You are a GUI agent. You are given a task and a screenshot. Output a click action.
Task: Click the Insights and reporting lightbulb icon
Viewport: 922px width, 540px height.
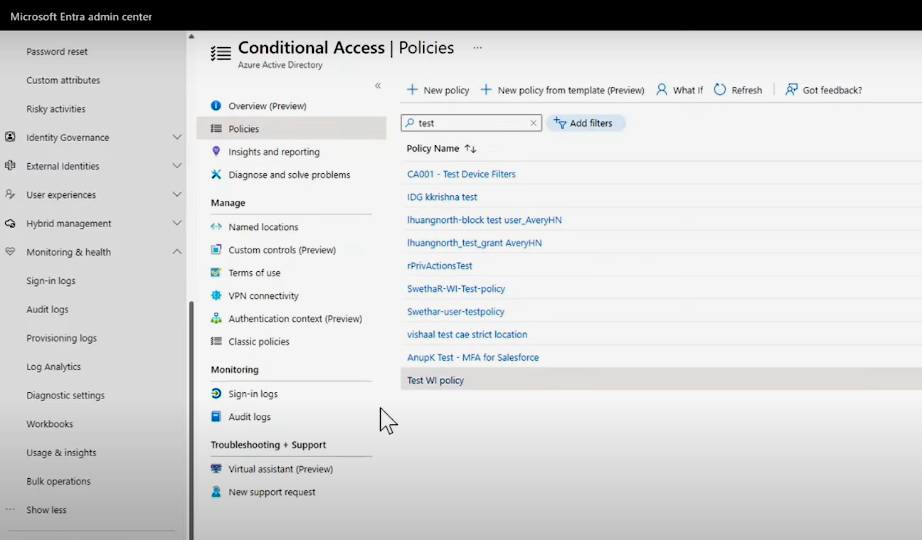(216, 151)
